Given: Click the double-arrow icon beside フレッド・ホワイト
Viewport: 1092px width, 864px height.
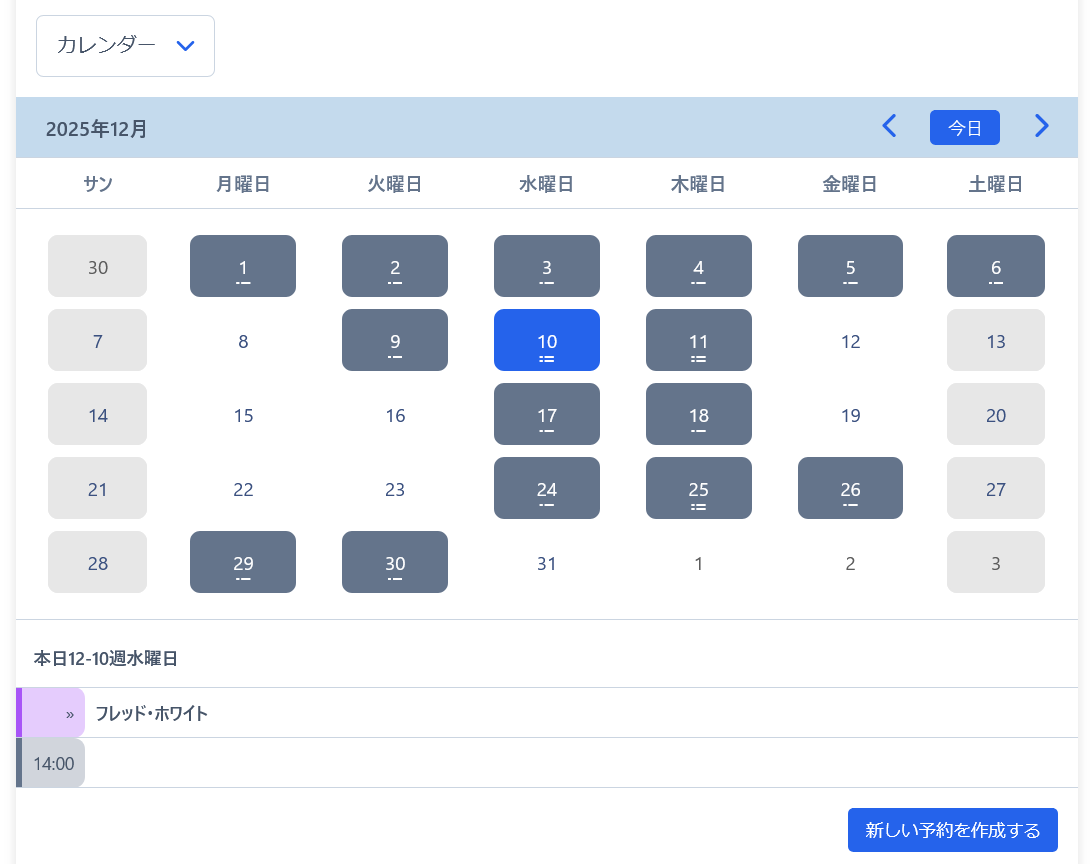Looking at the screenshot, I should (69, 714).
